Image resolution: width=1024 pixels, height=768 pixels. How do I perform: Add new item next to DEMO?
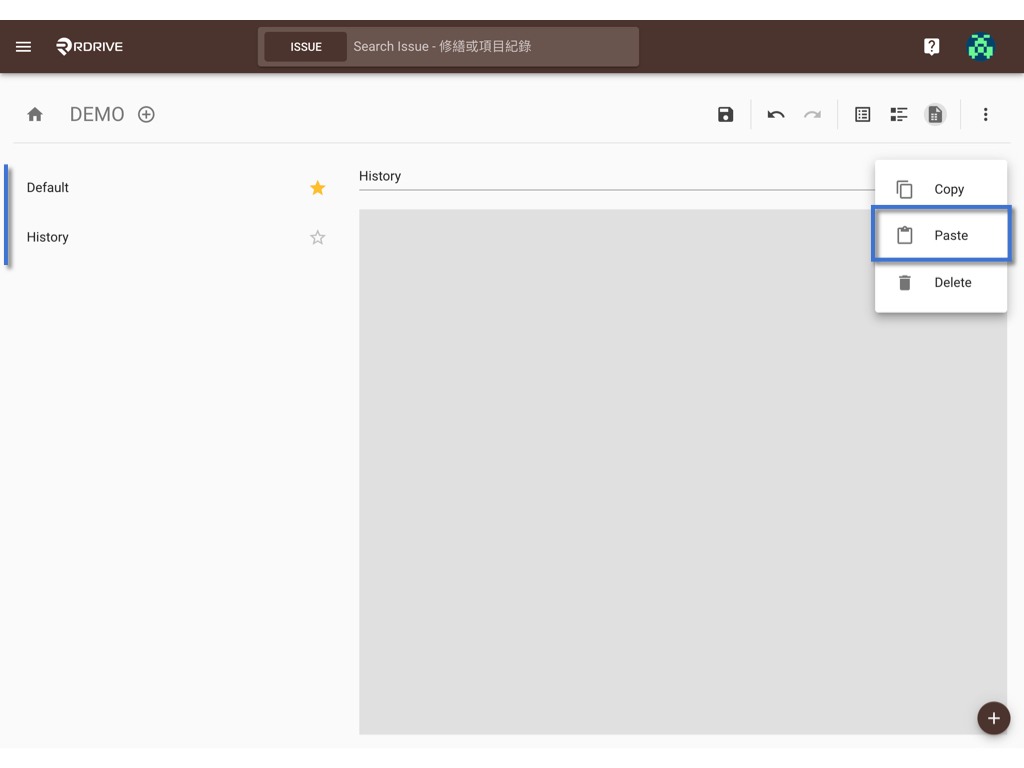(146, 114)
